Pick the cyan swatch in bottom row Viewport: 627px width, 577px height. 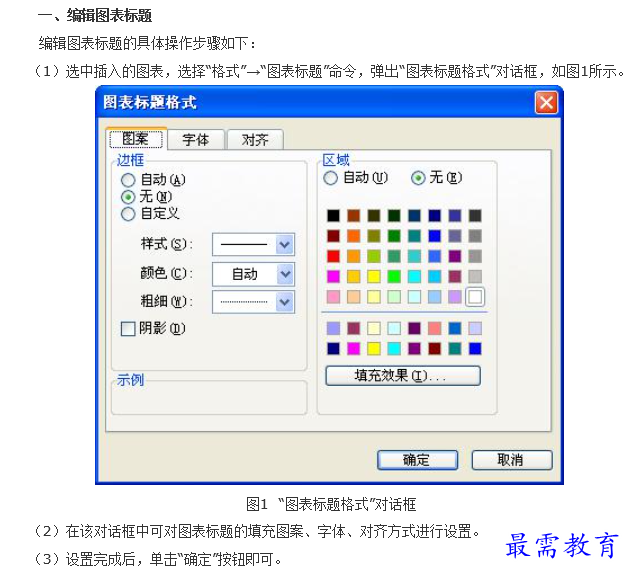pos(394,349)
